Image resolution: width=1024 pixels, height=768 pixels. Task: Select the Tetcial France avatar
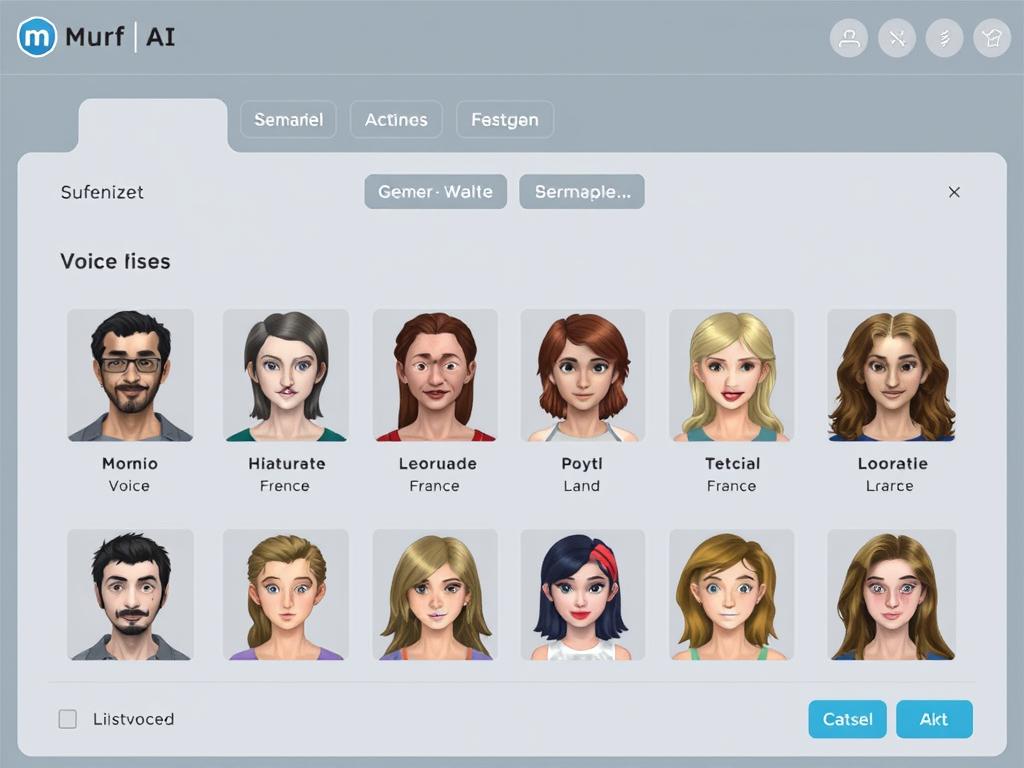point(731,375)
